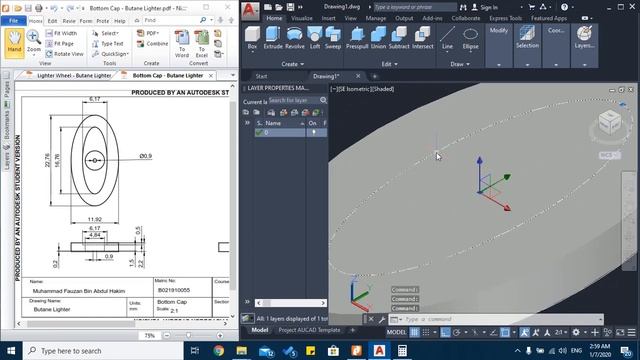Toggle polar tracking in status bar

click(456, 332)
